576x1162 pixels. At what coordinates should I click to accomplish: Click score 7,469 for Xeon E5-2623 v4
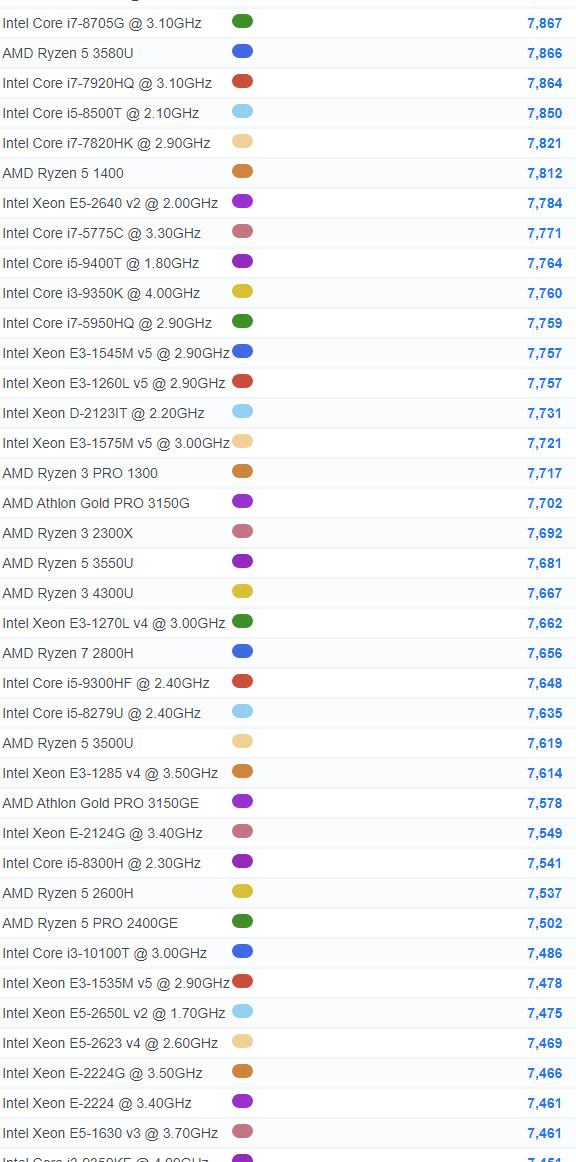545,1043
